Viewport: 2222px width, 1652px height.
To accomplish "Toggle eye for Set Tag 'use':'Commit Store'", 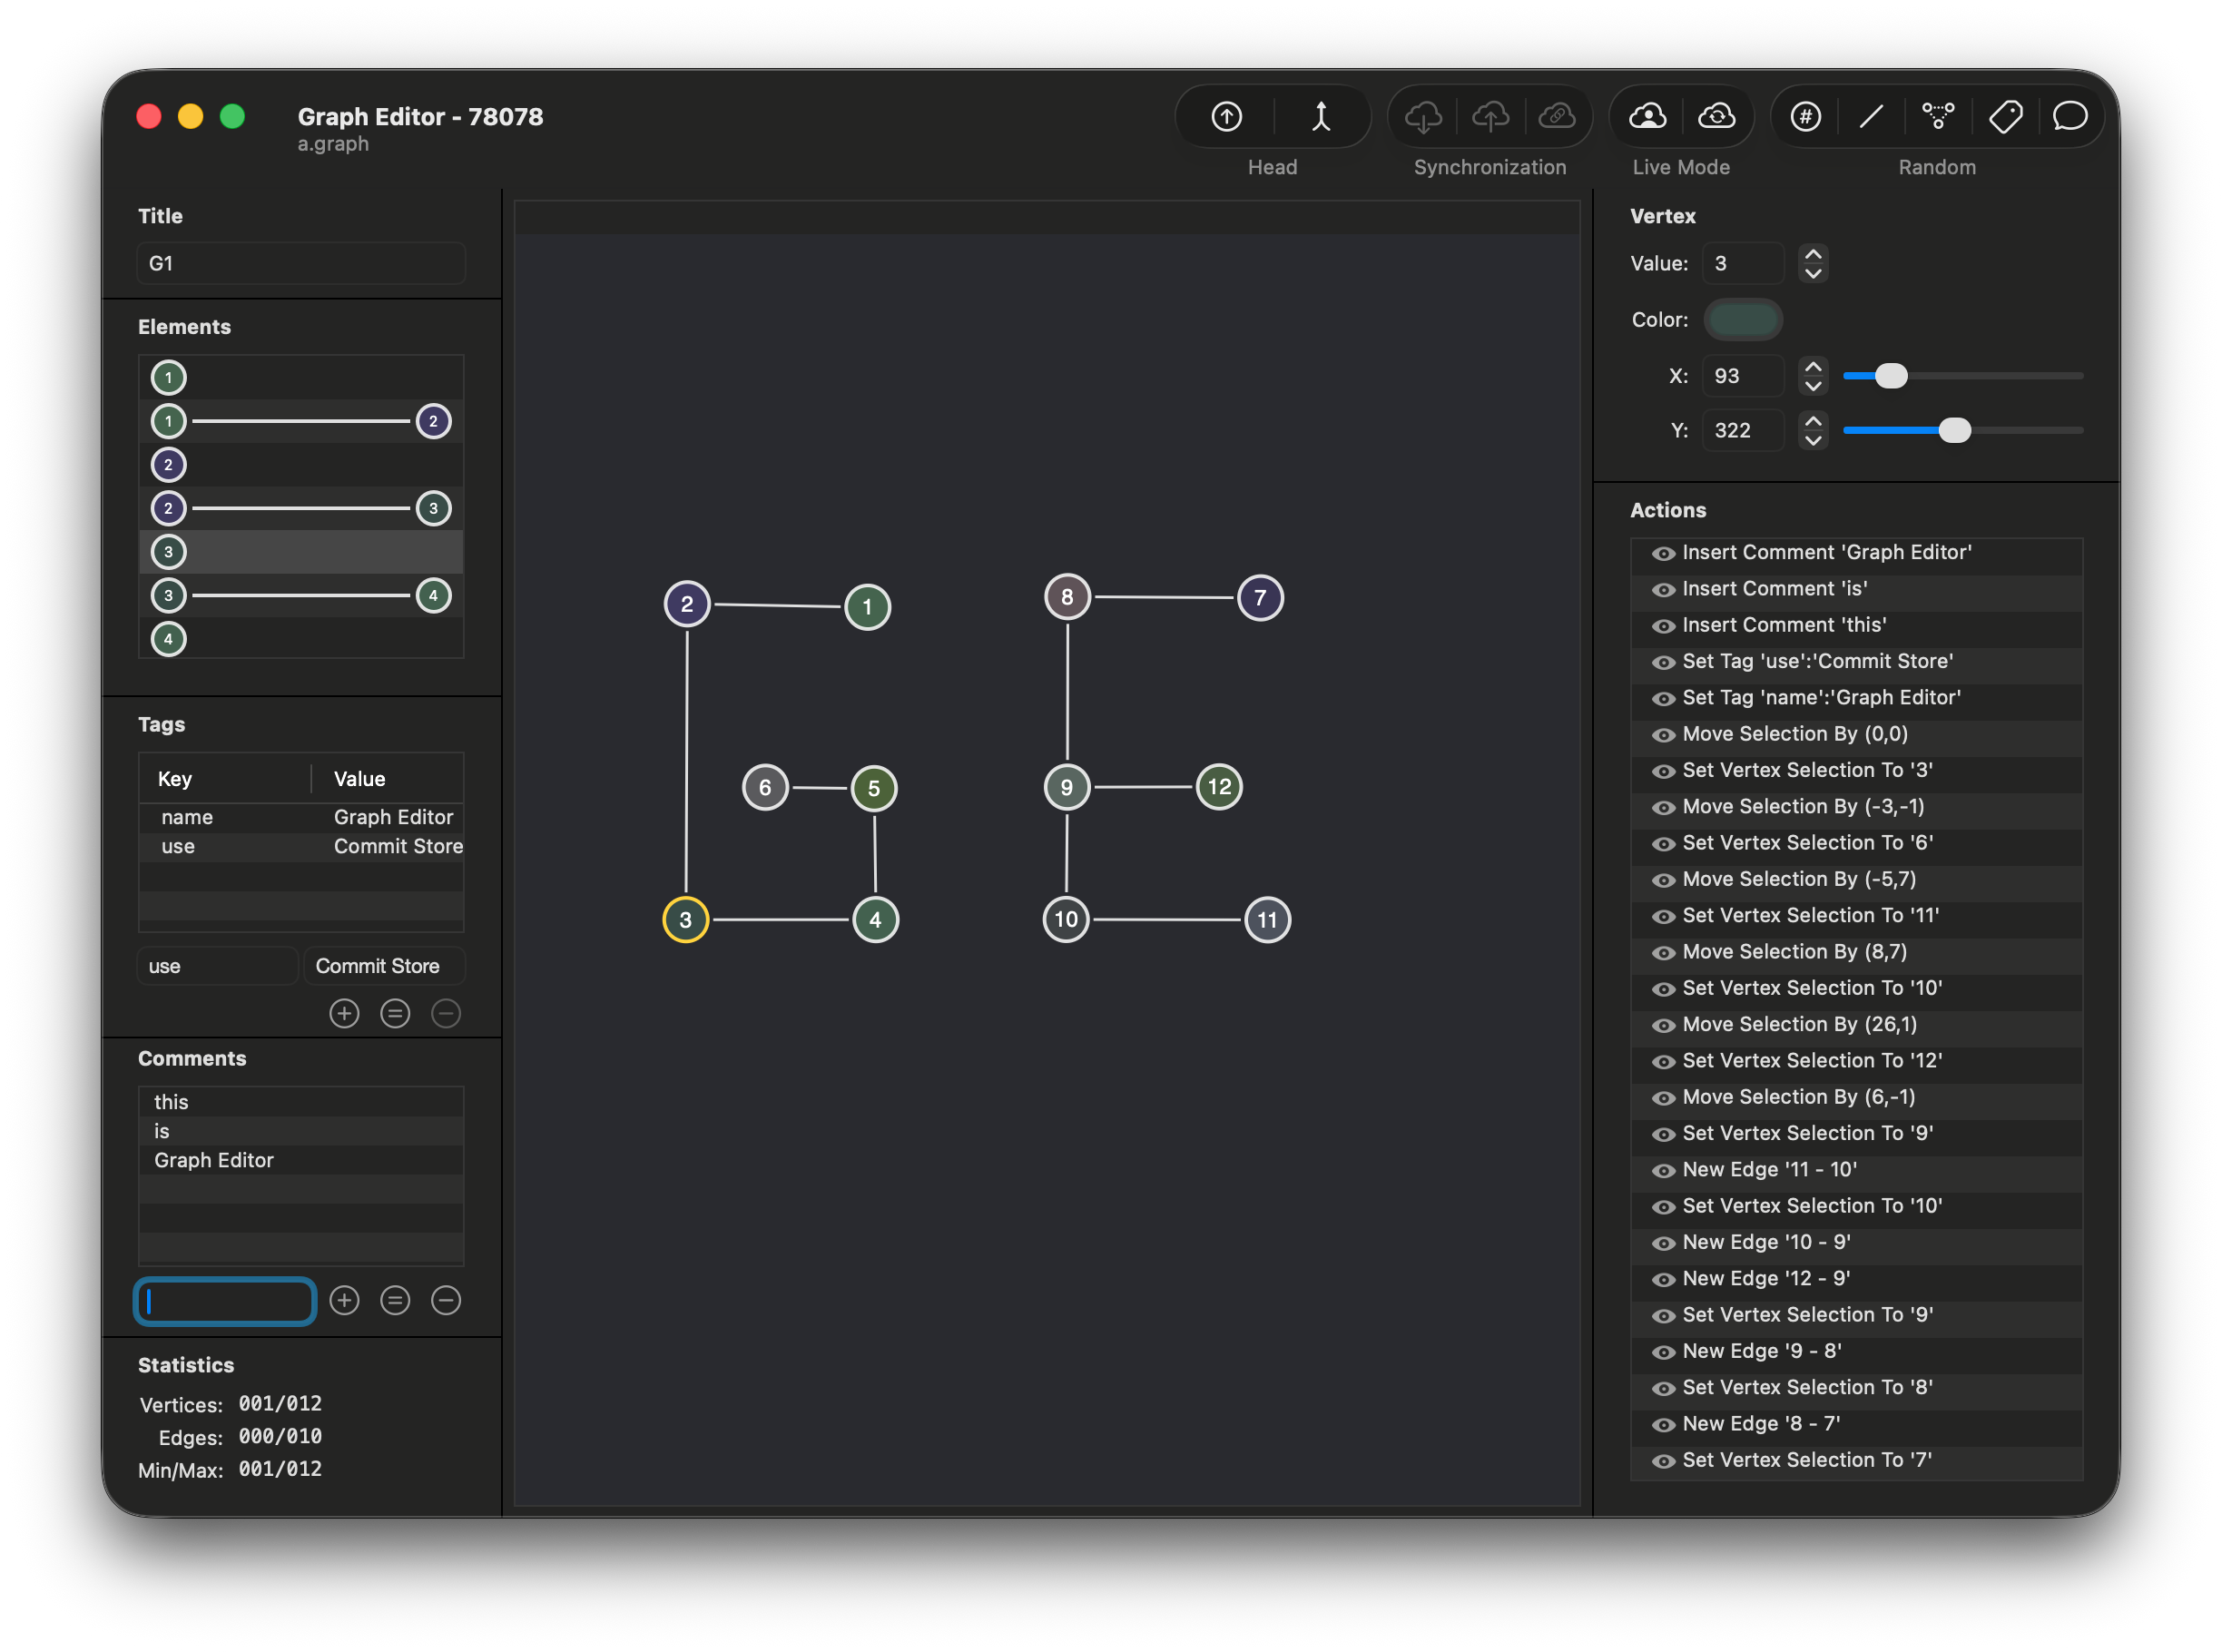I will tap(1663, 663).
